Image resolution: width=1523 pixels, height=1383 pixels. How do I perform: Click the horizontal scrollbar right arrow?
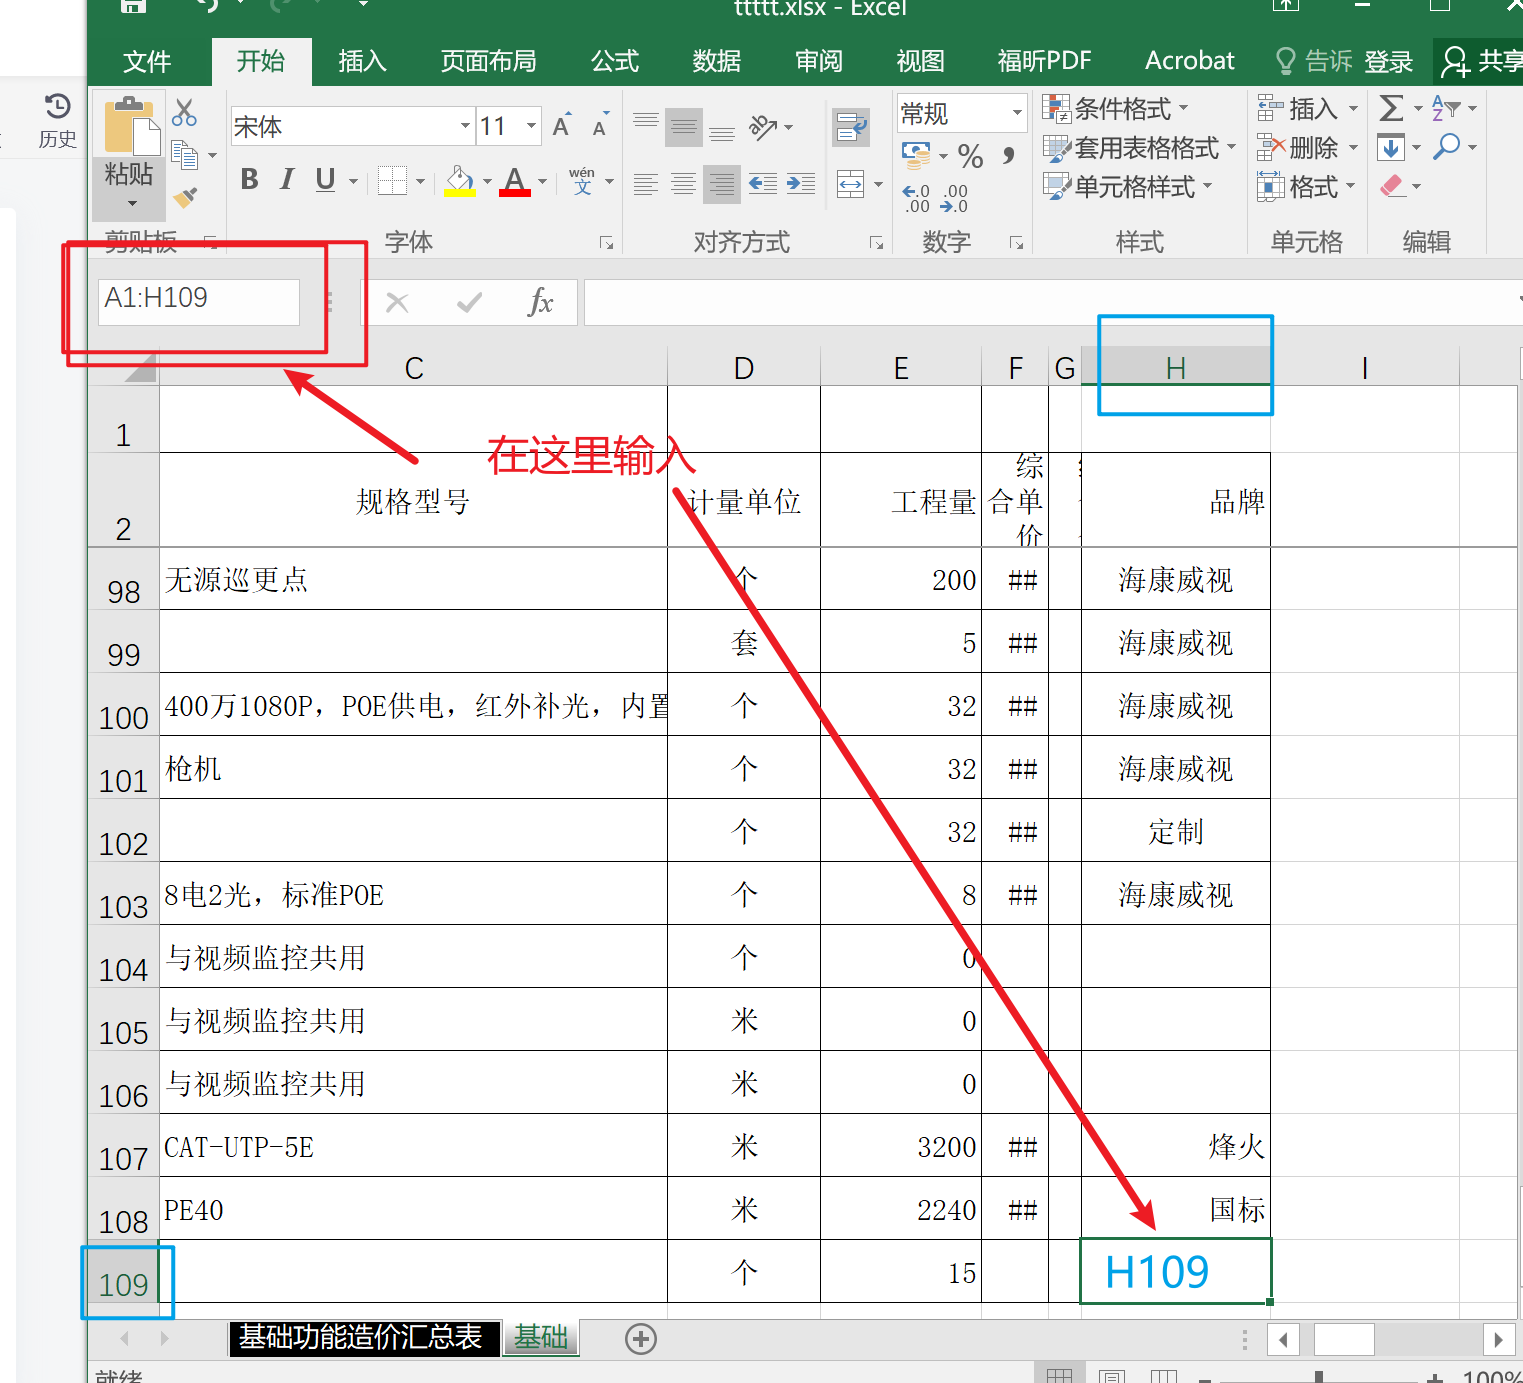tap(1497, 1339)
